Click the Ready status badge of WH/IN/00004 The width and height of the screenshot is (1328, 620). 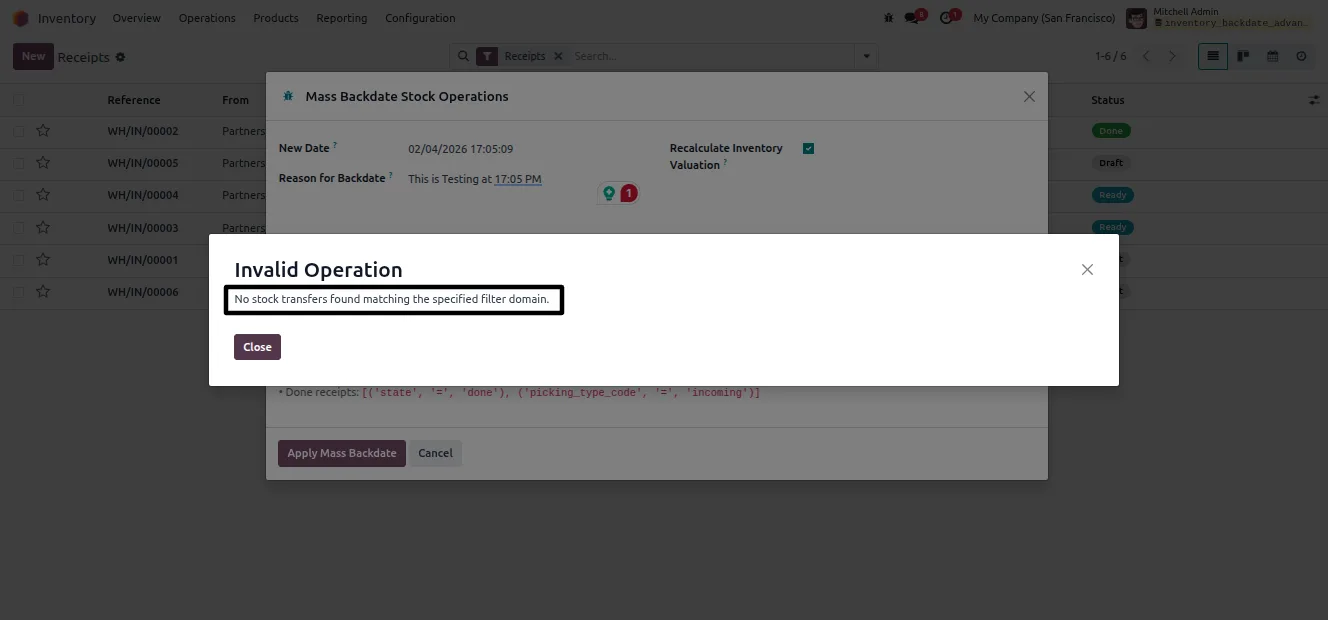coord(1112,195)
